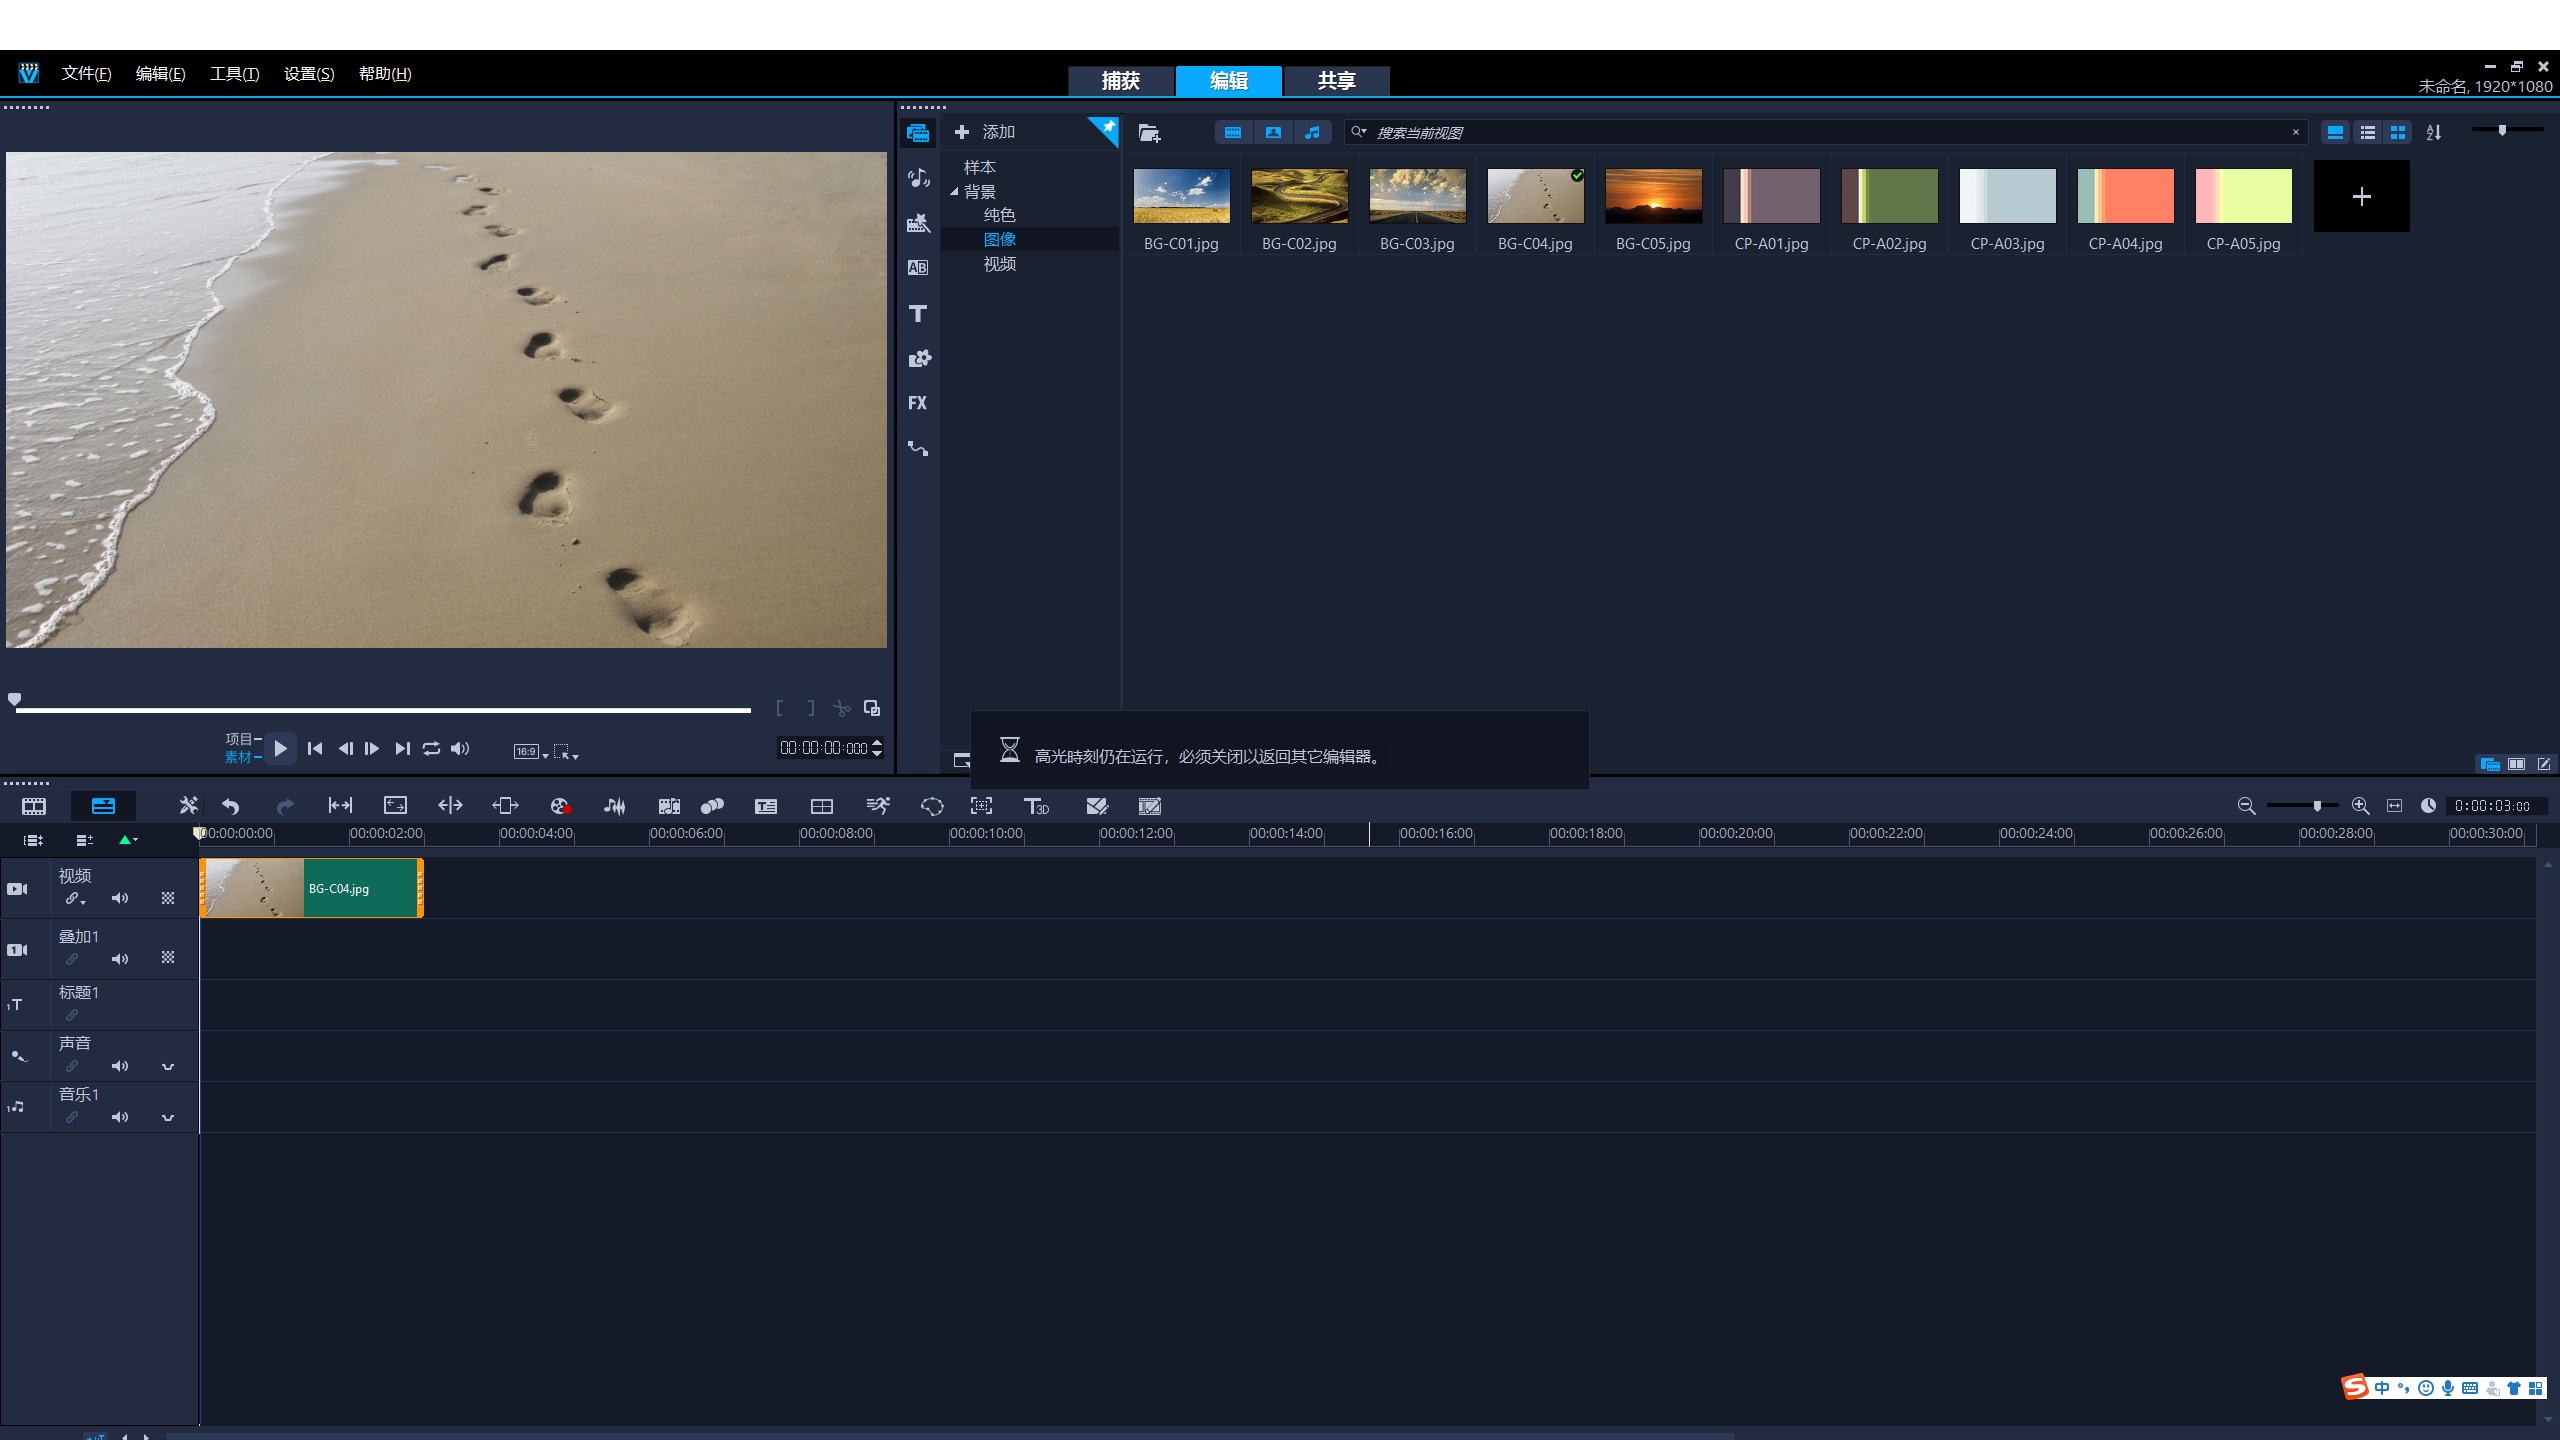Open Auto Music film-and-note icon
This screenshot has height=1440, width=2560.
(669, 806)
